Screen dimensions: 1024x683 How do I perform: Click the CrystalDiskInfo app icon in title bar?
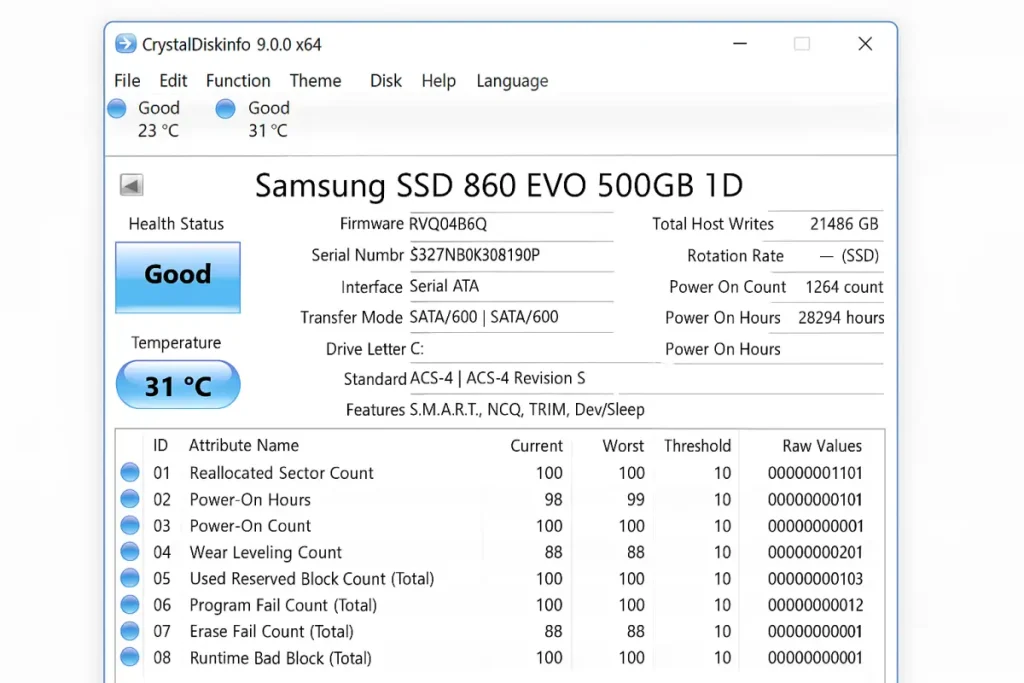(x=126, y=44)
